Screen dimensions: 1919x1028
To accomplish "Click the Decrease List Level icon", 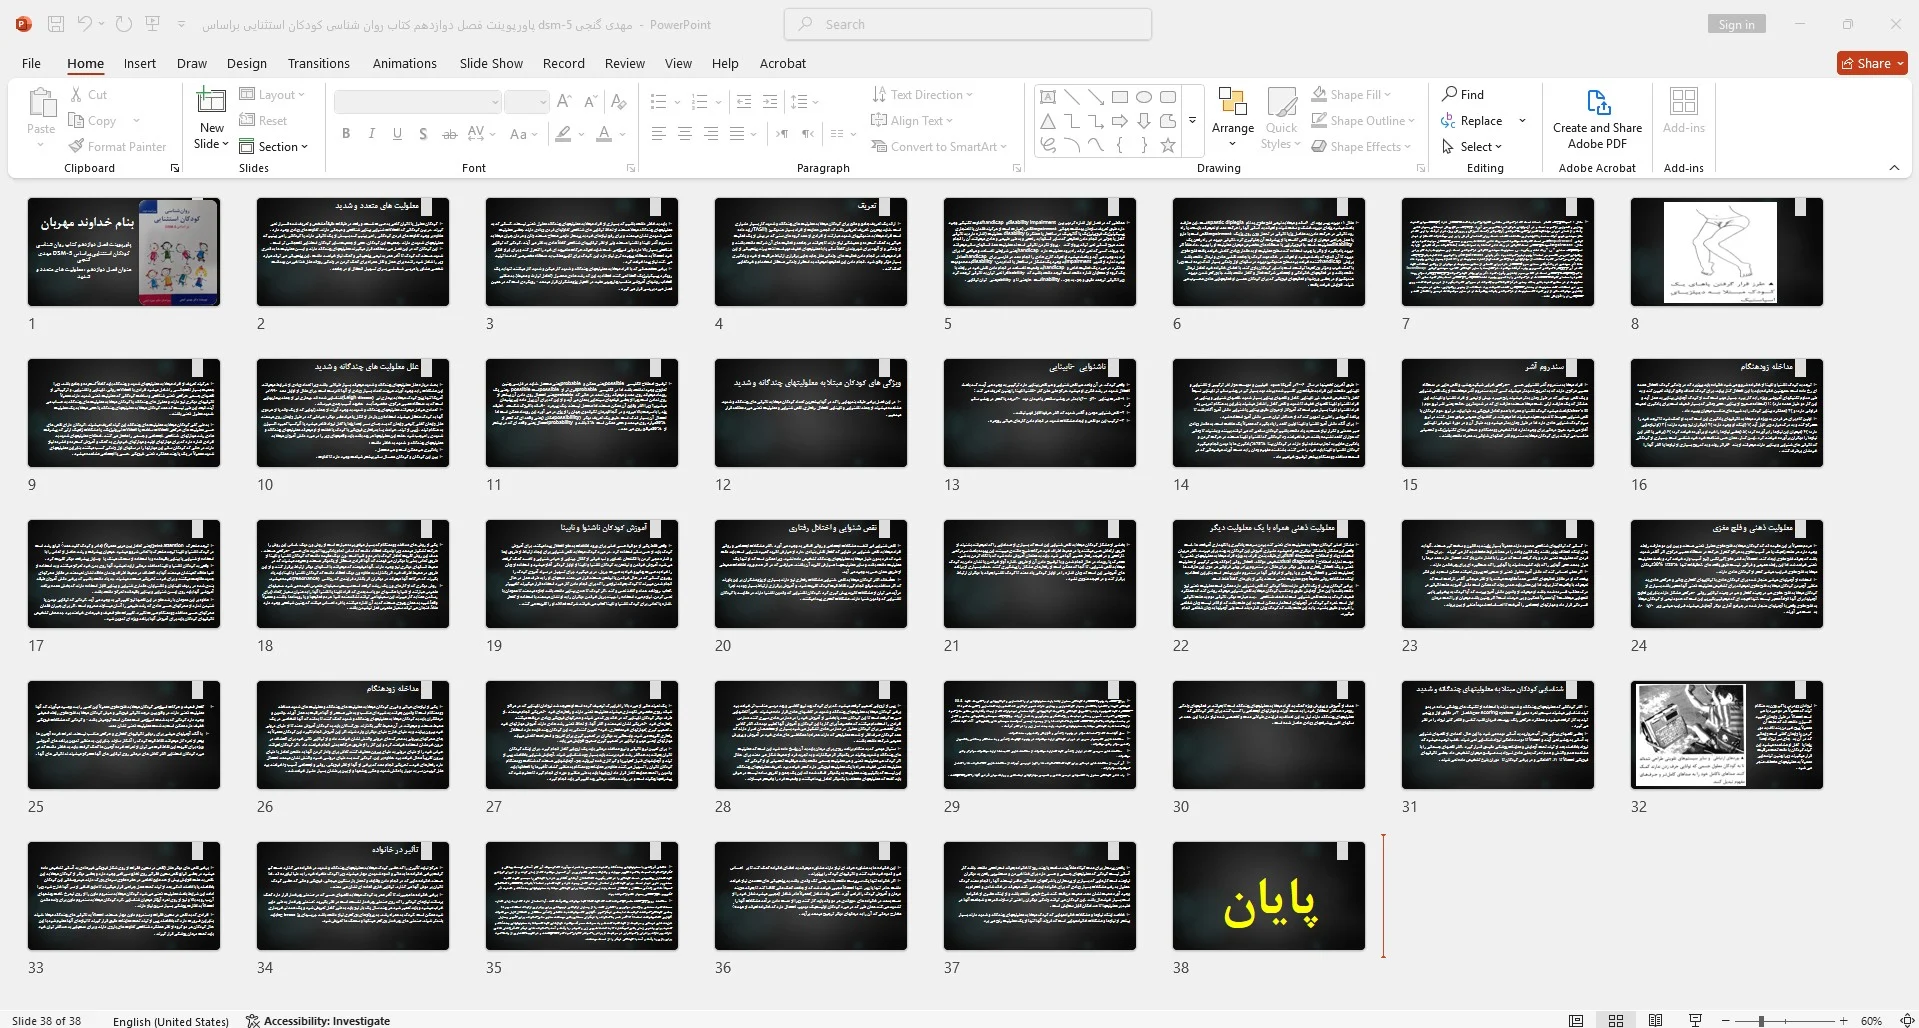I will point(744,102).
